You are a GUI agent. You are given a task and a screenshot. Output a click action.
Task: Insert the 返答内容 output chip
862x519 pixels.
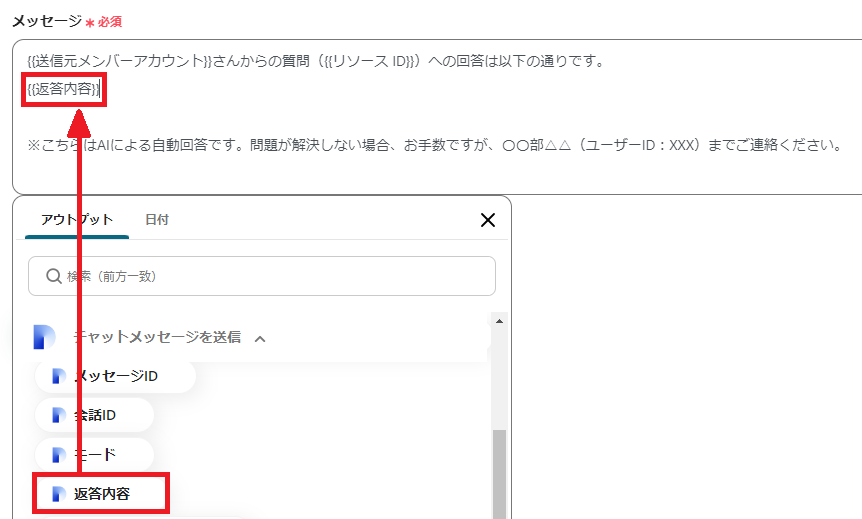(101, 494)
